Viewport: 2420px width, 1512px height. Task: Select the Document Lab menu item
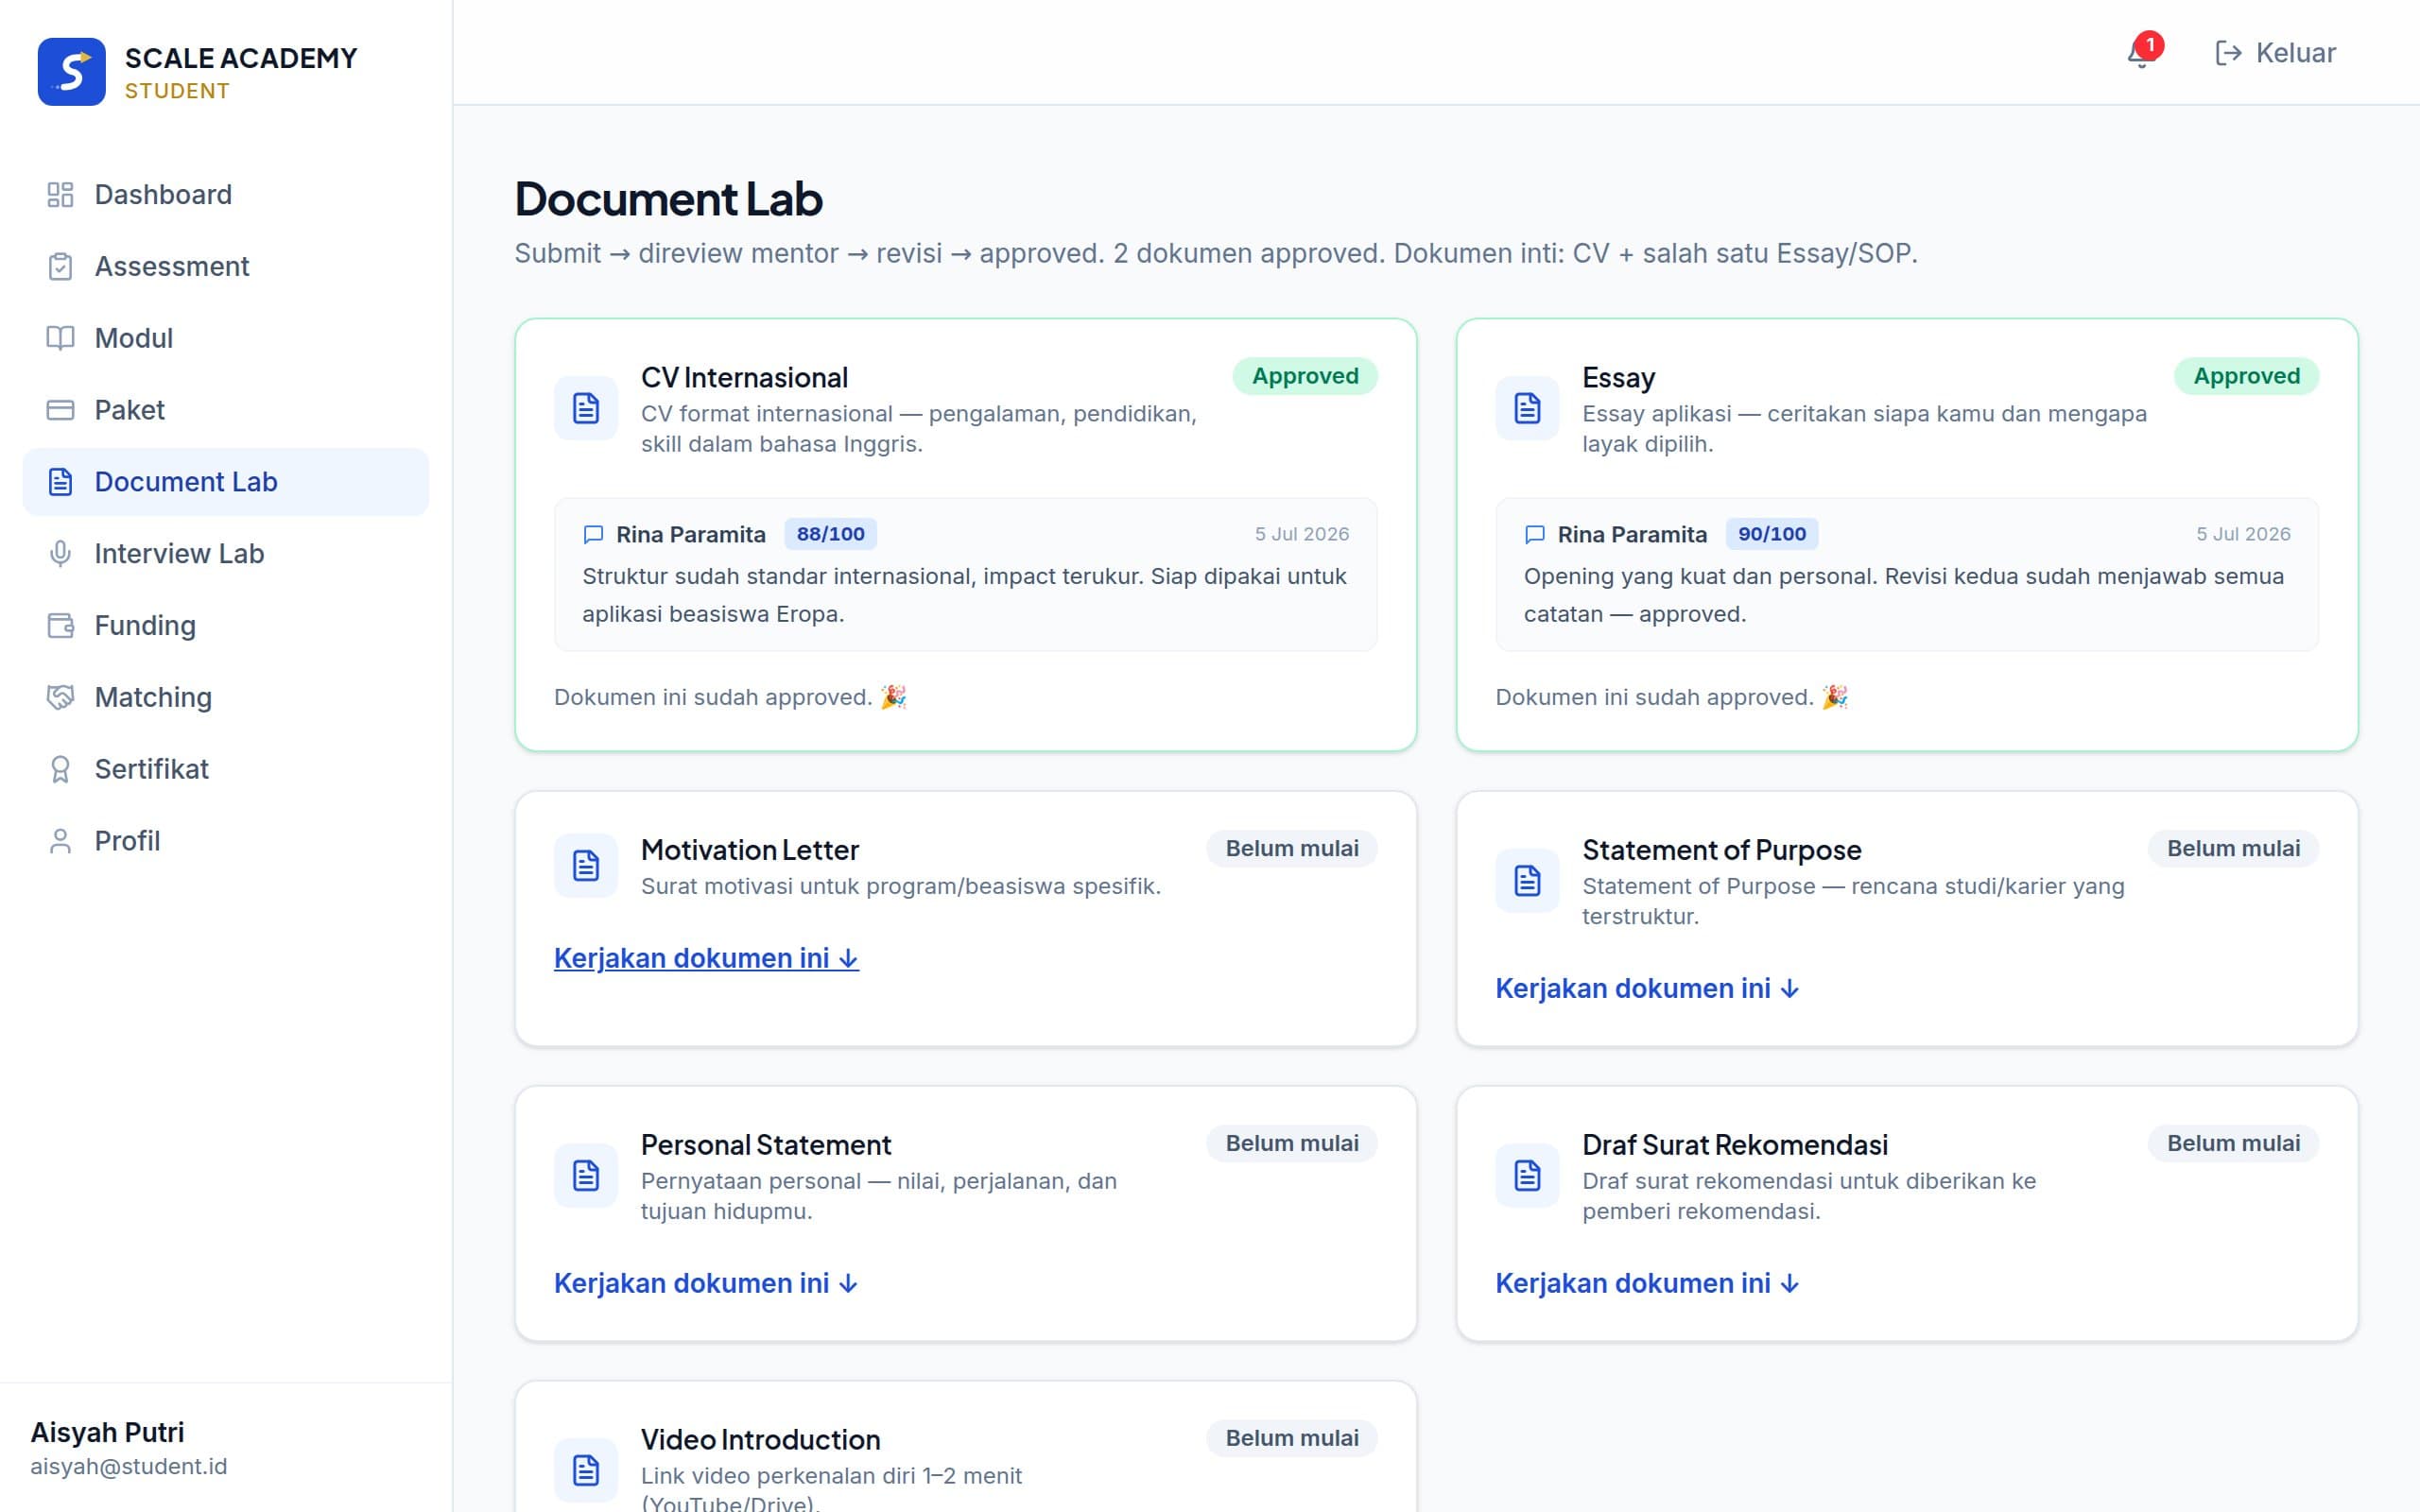[226, 482]
